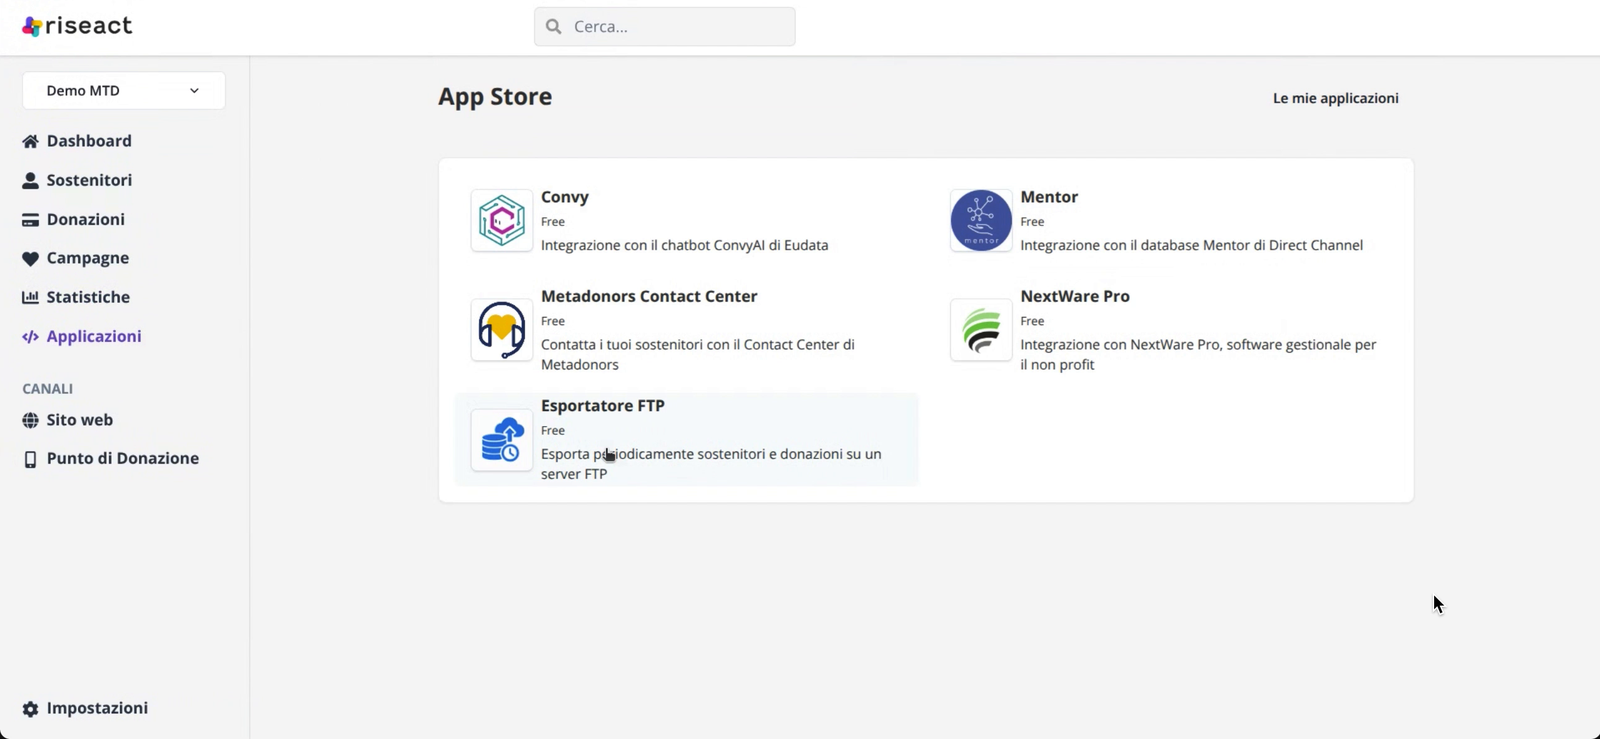This screenshot has width=1600, height=739.
Task: Open Le mie applicazioni link
Action: 1336,98
